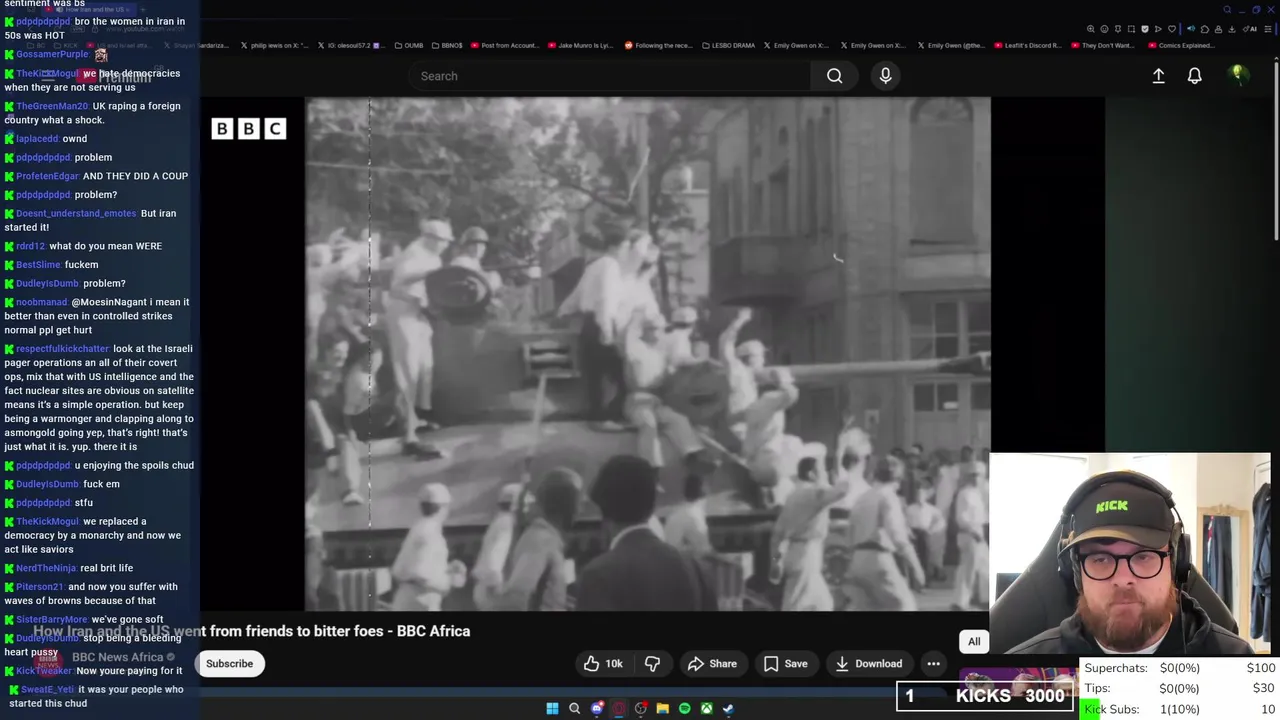Take a snapshot with the selection icon

[x=1131, y=29]
